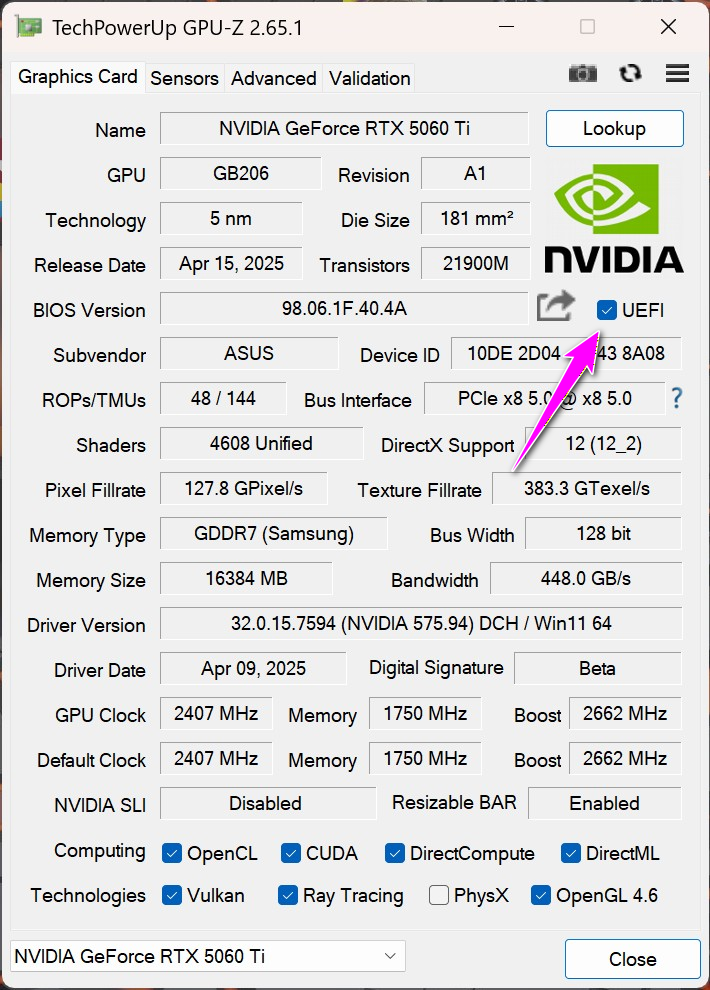This screenshot has width=710, height=990.
Task: Click the Bus Interface question mark icon
Action: click(677, 398)
